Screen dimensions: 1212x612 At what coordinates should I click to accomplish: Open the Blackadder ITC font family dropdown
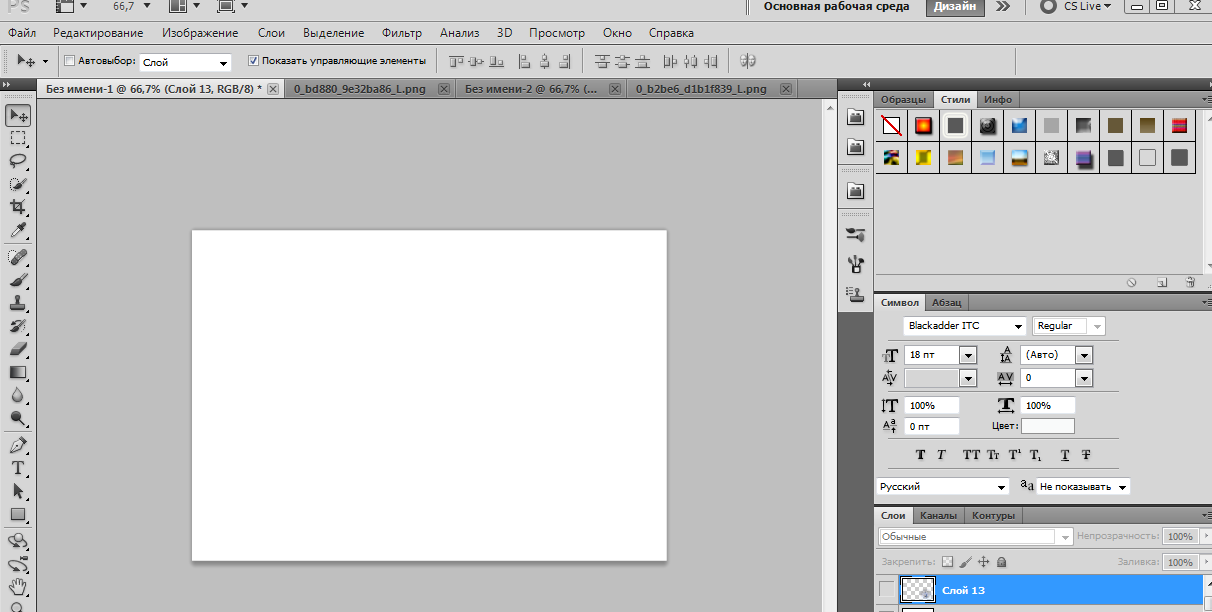pos(1018,326)
